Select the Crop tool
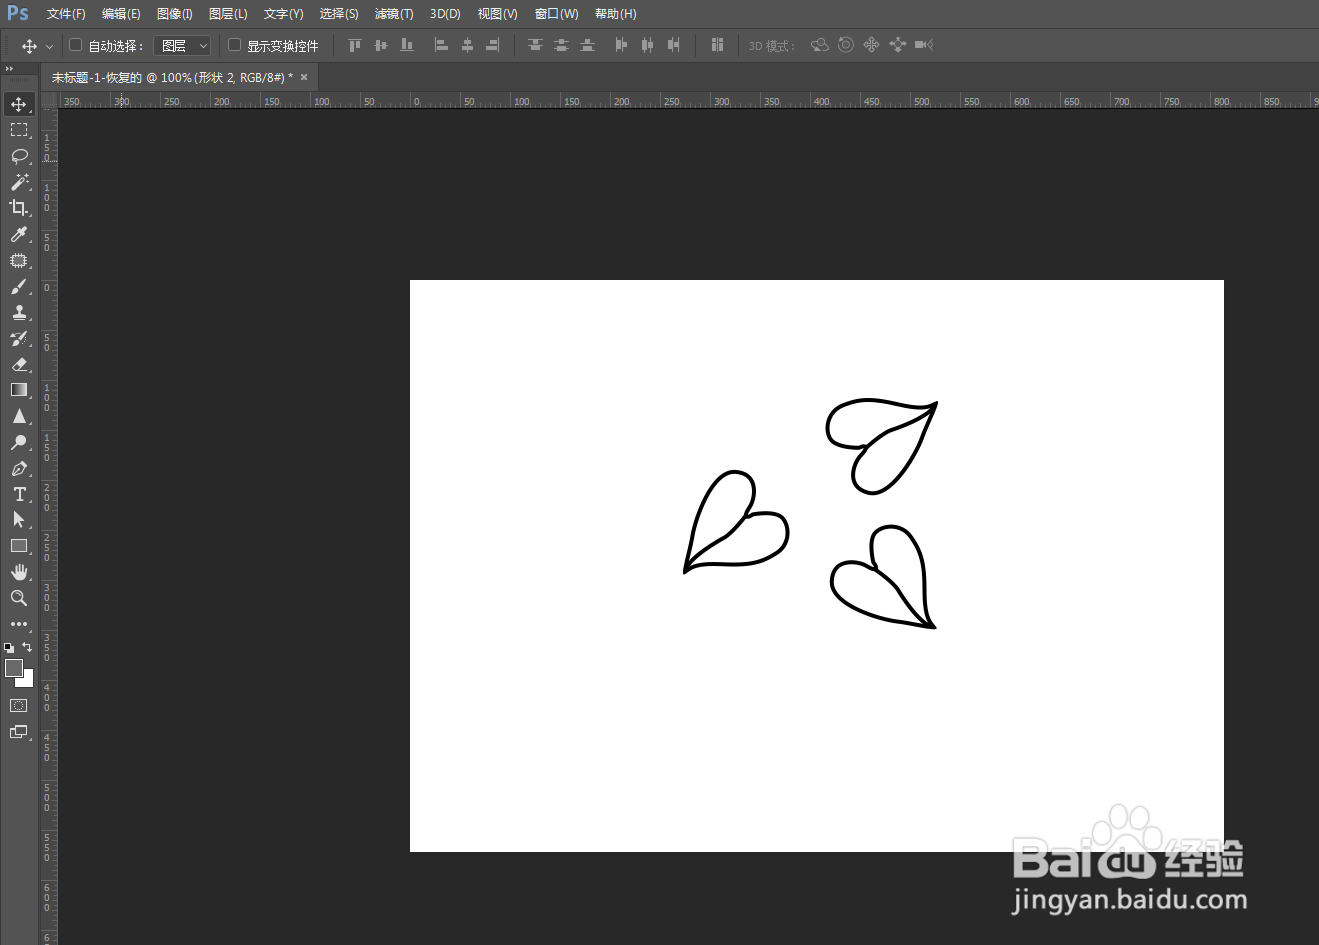The width and height of the screenshot is (1319, 945). 19,208
